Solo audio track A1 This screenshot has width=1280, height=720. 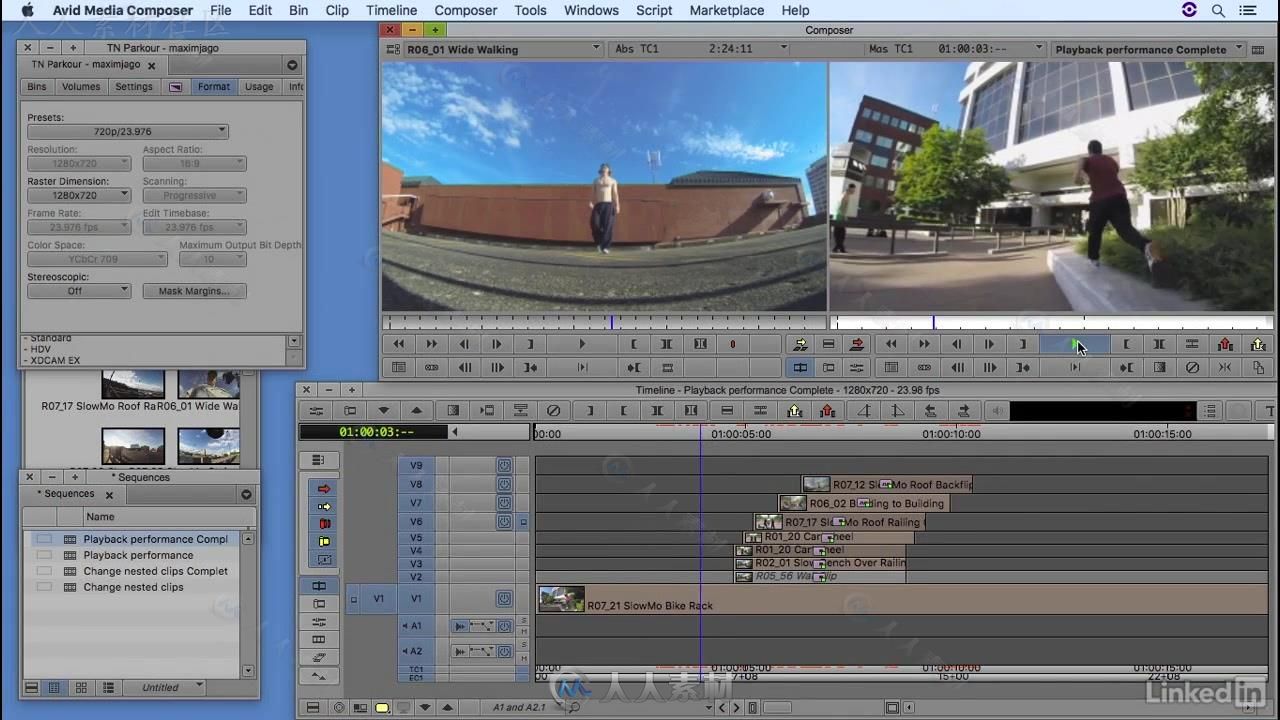tap(523, 621)
